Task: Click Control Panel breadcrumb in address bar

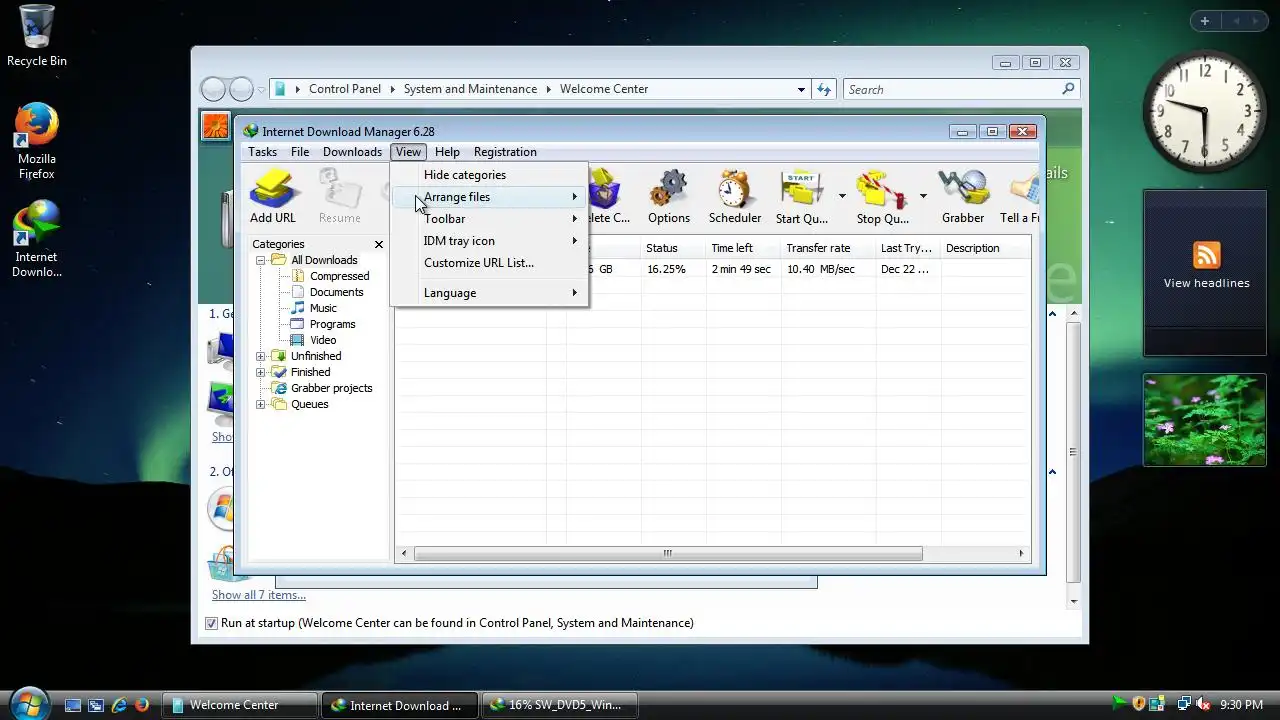Action: pos(345,89)
